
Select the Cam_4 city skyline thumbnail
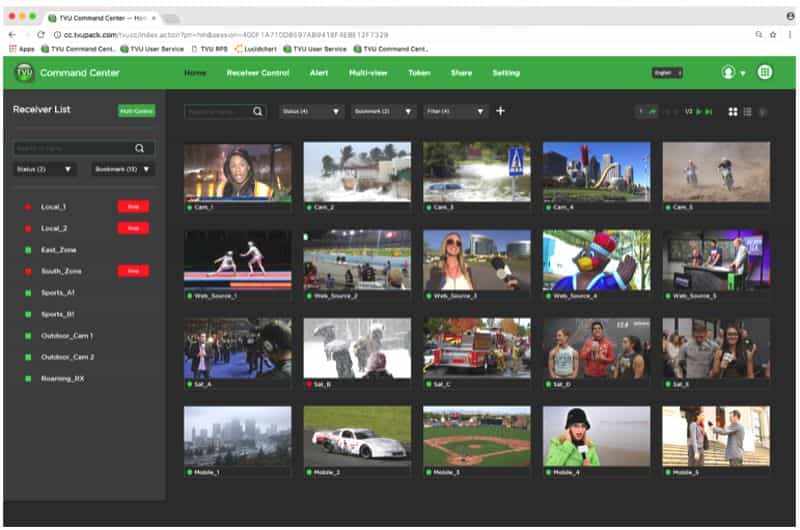(x=596, y=172)
